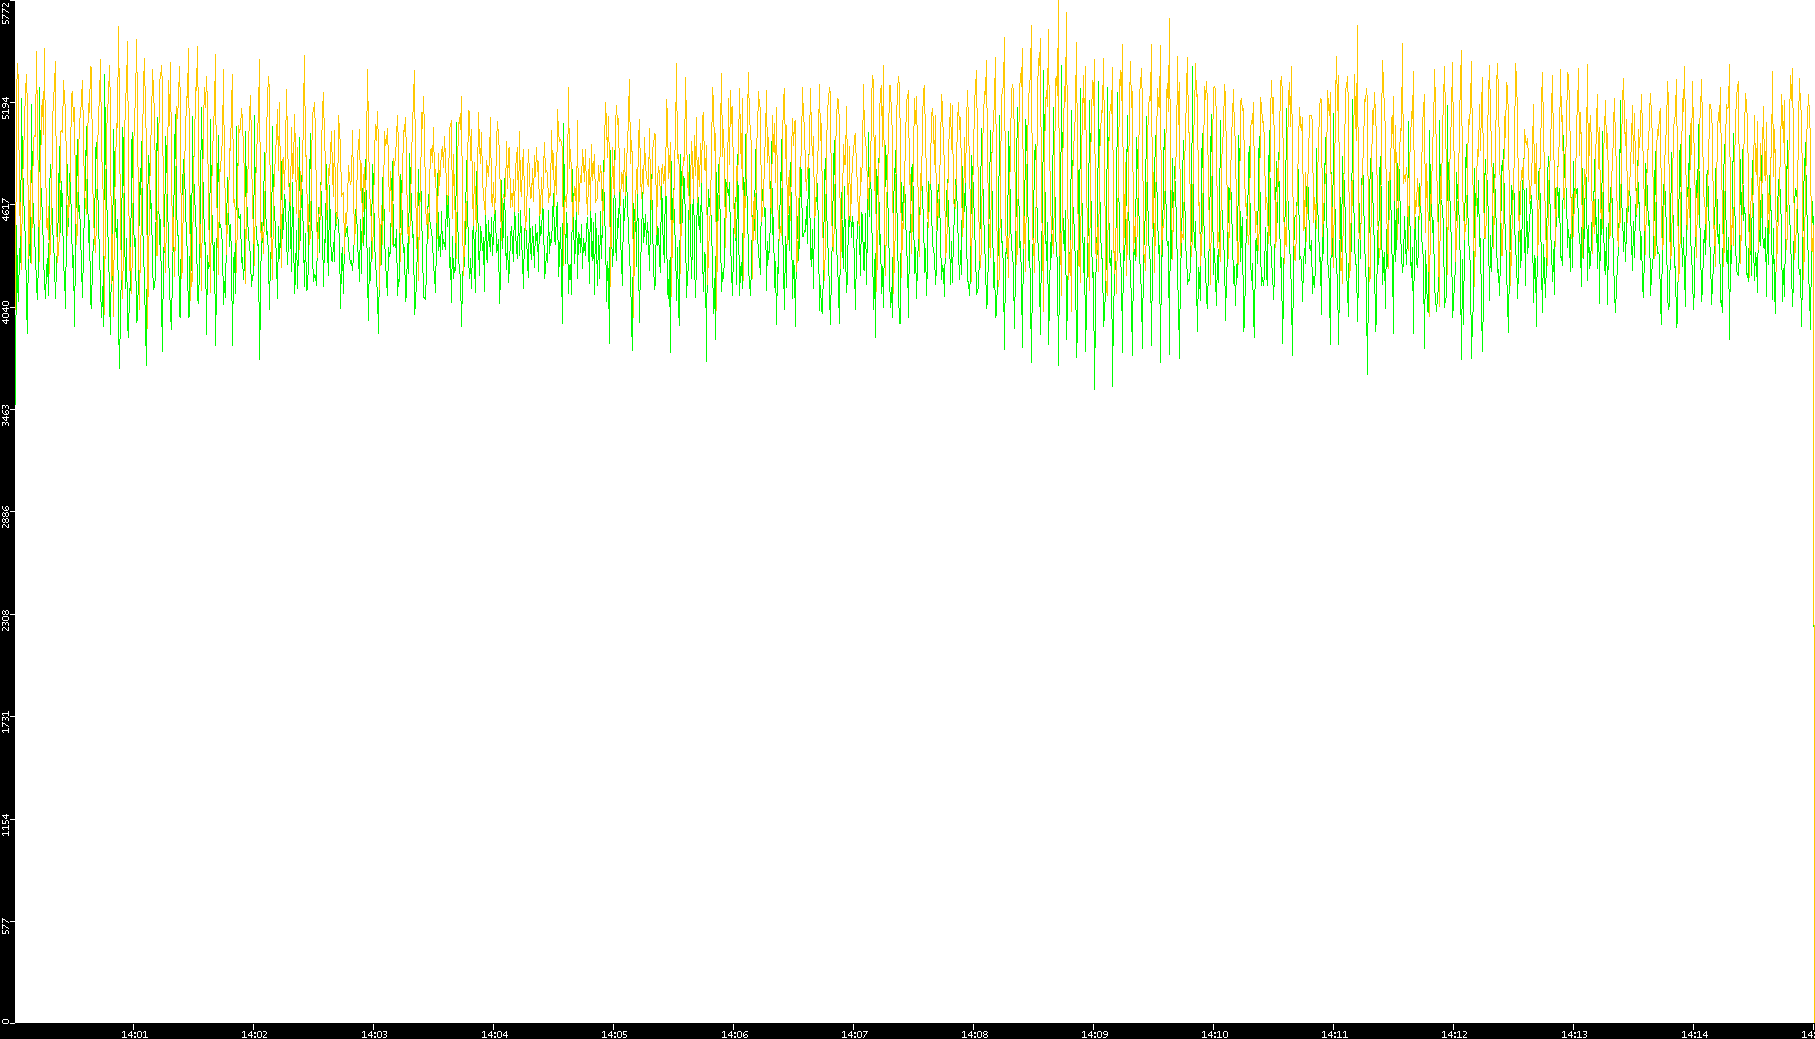Pick the 1731 value axis label
Image resolution: width=1815 pixels, height=1039 pixels.
point(7,722)
